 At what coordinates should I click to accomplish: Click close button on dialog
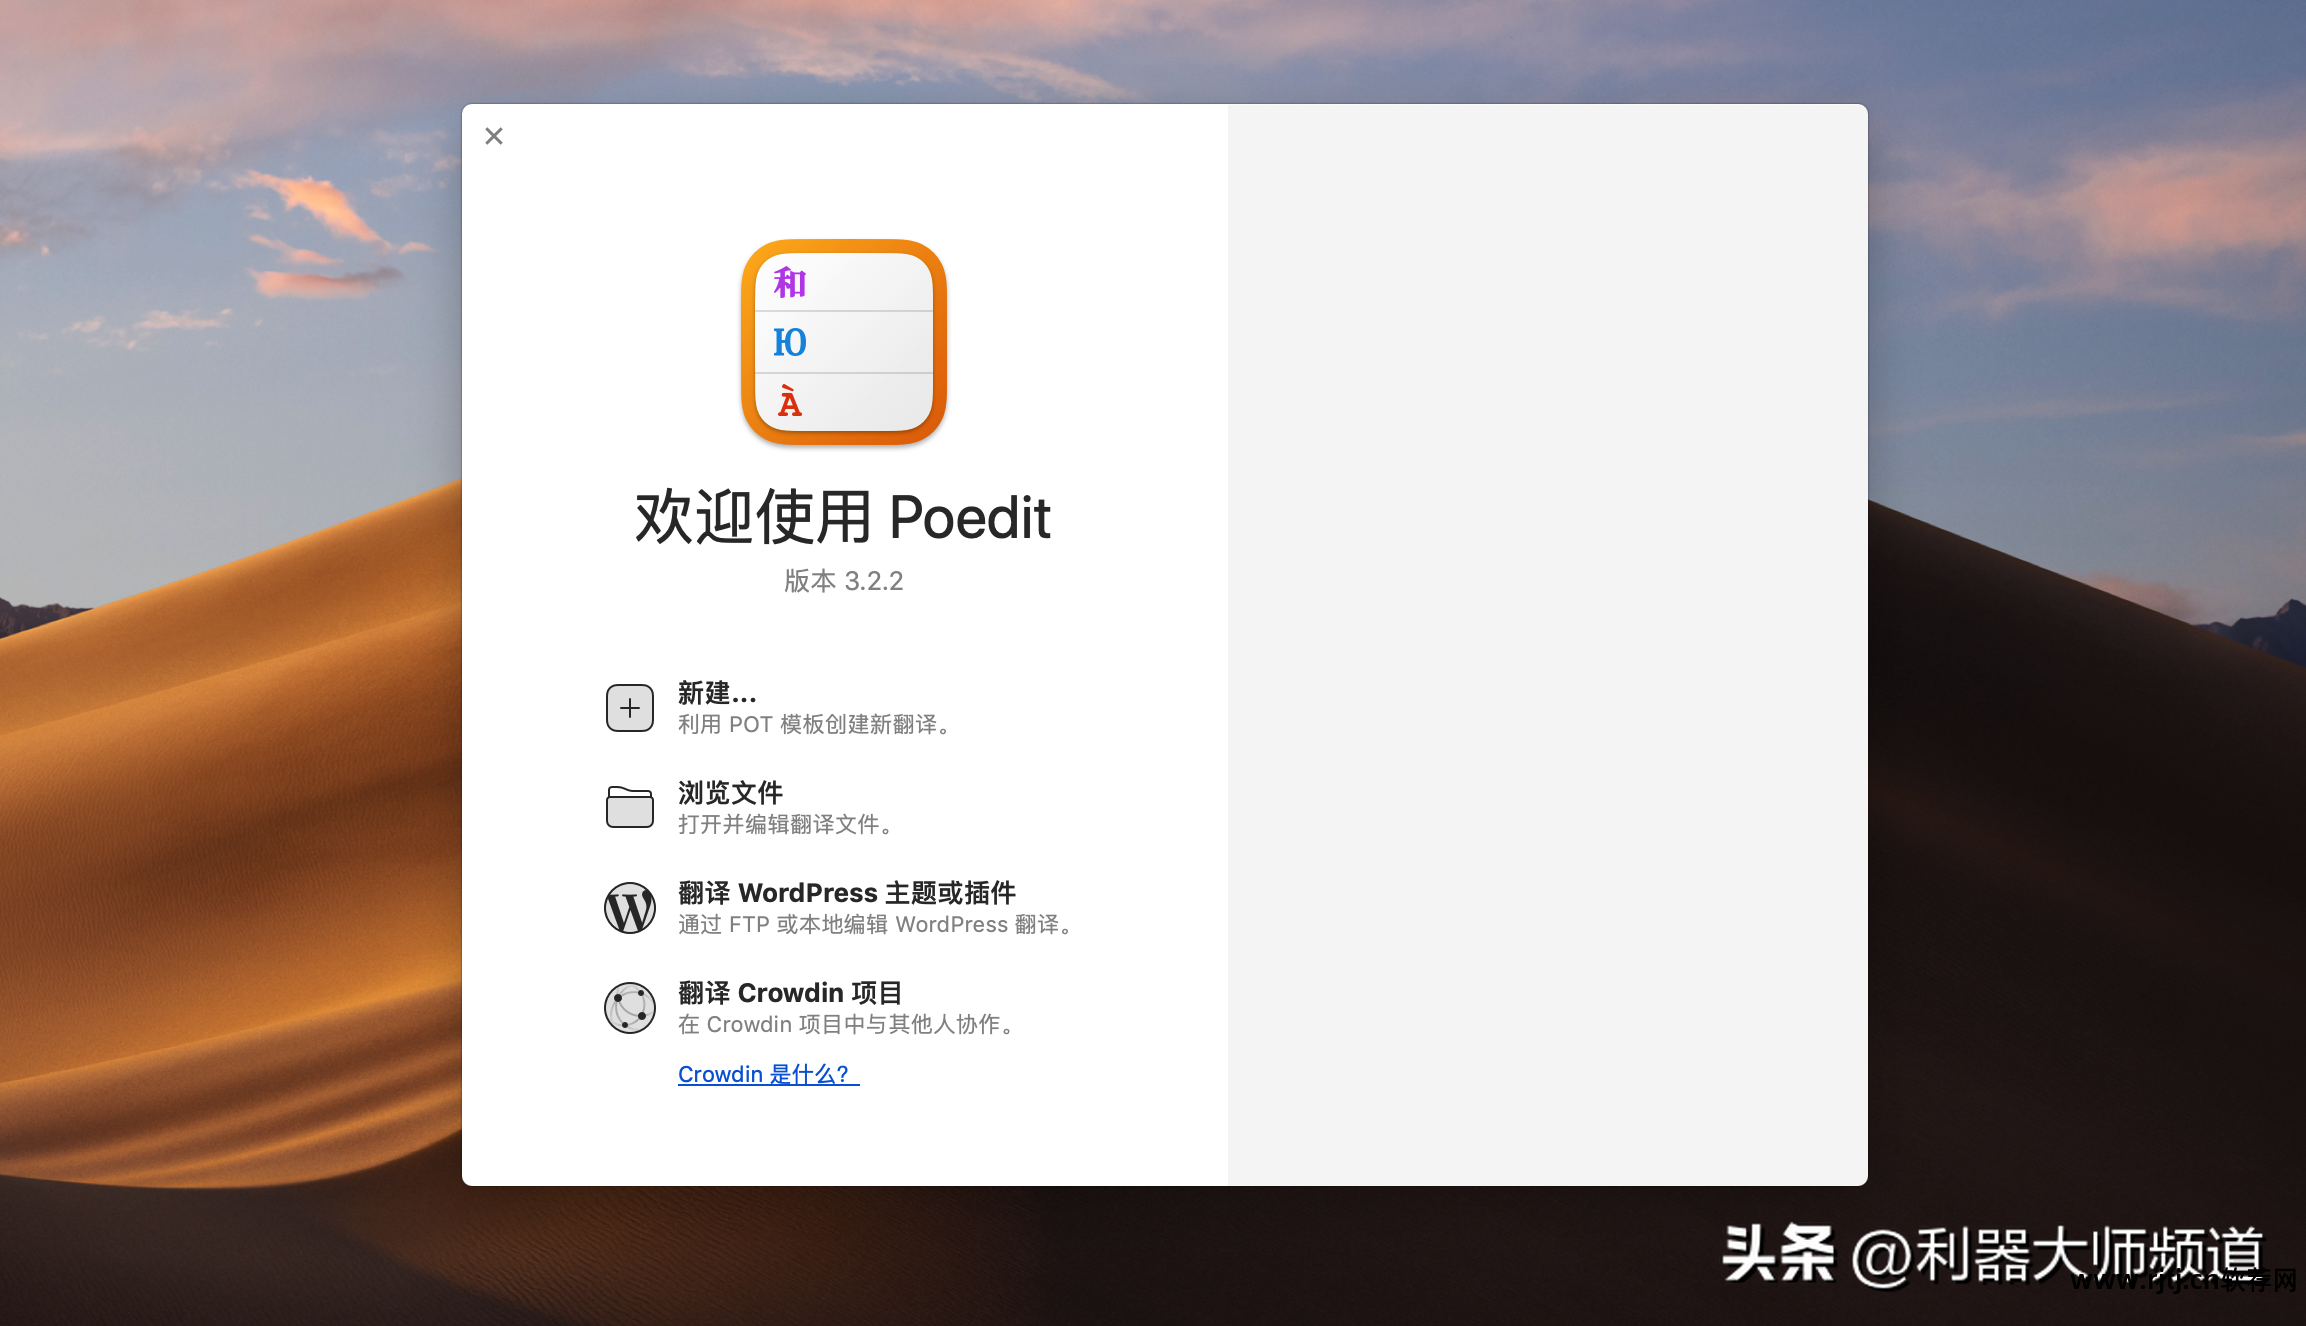point(494,135)
